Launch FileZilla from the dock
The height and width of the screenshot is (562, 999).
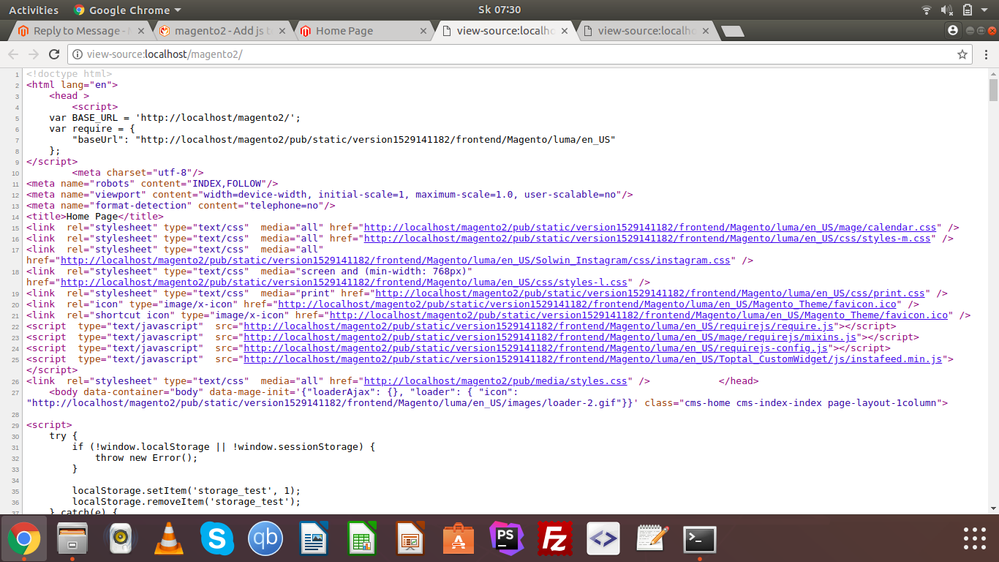click(x=555, y=539)
